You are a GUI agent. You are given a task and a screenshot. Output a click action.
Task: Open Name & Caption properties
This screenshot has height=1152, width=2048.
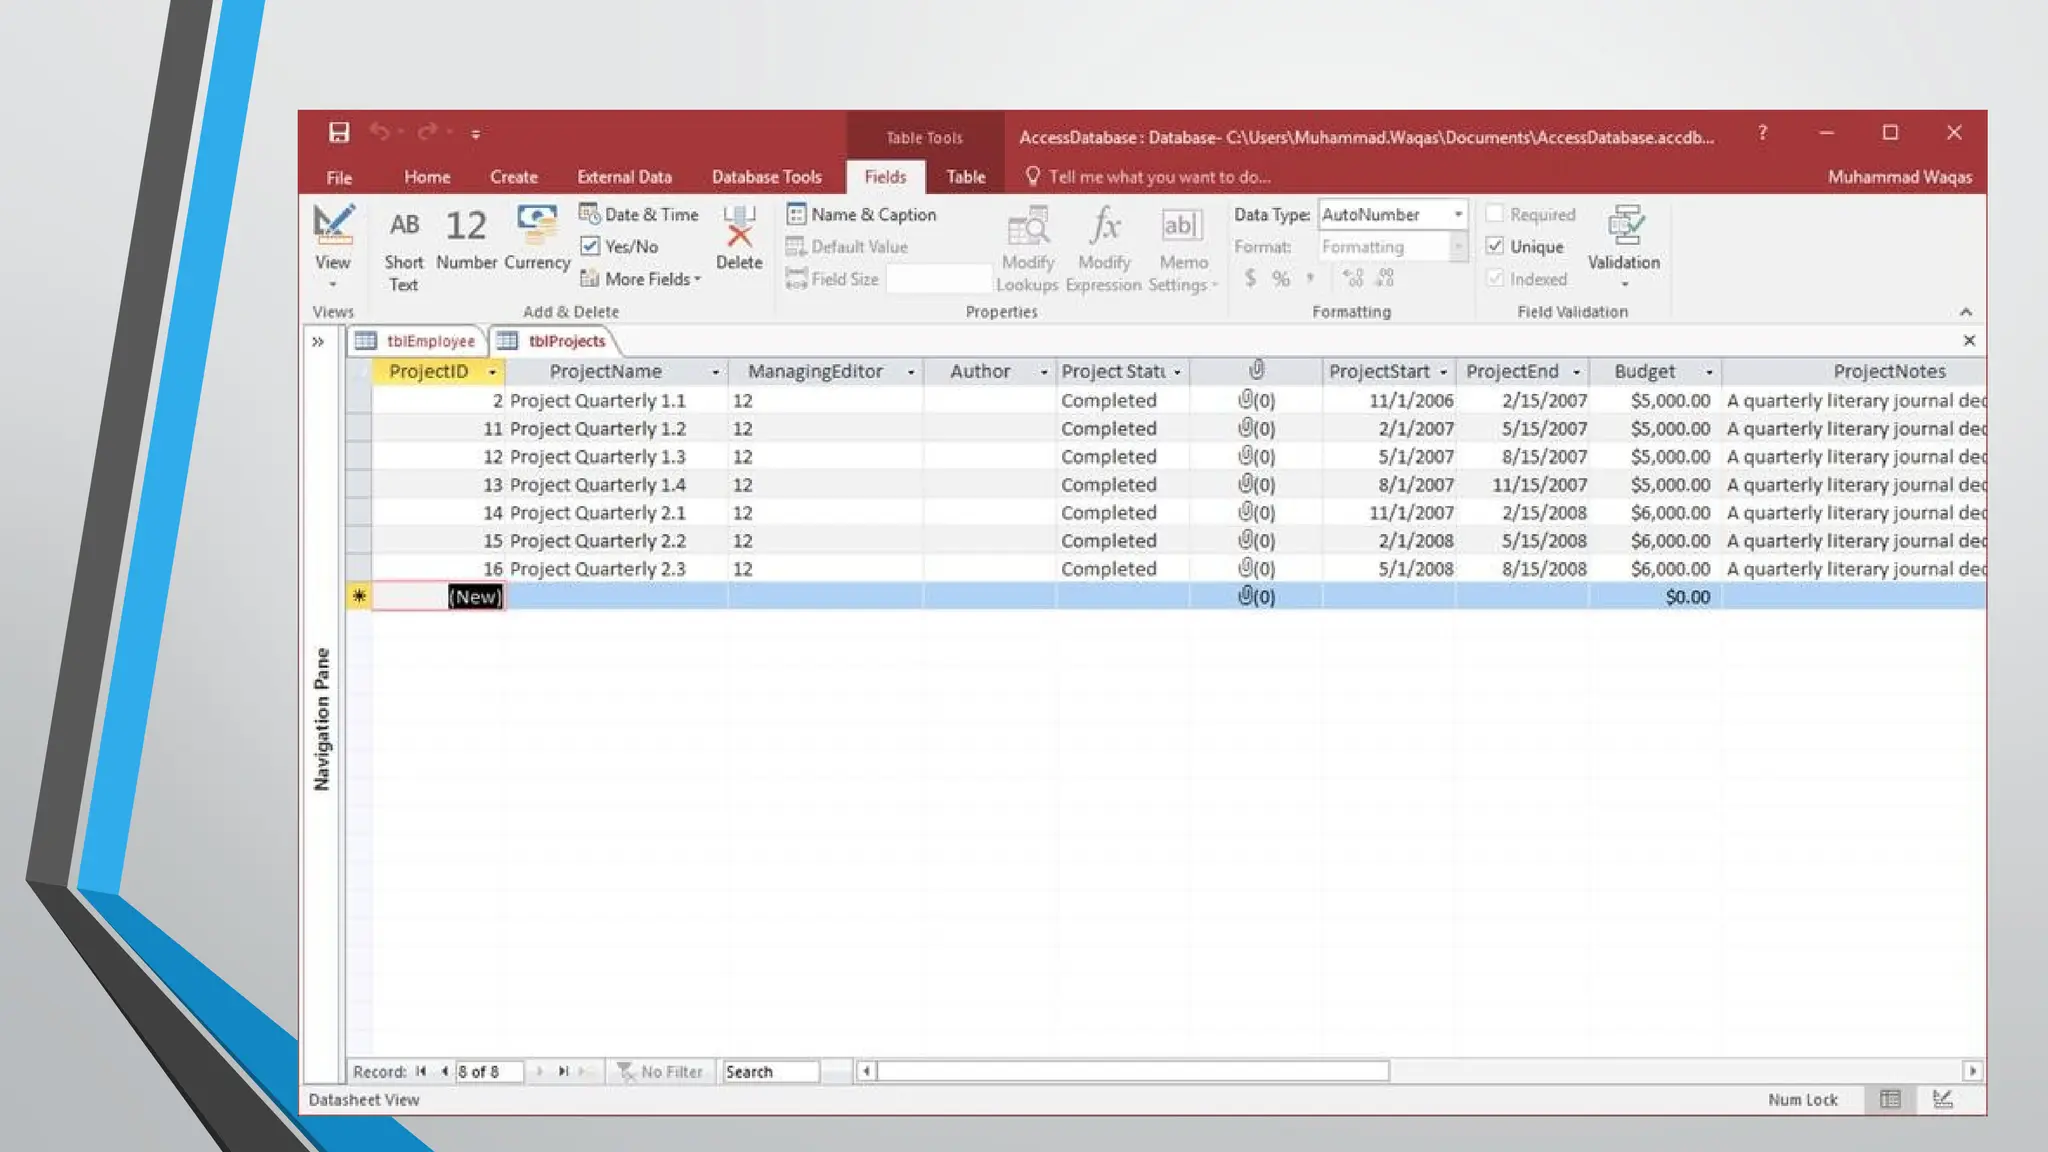pos(862,214)
